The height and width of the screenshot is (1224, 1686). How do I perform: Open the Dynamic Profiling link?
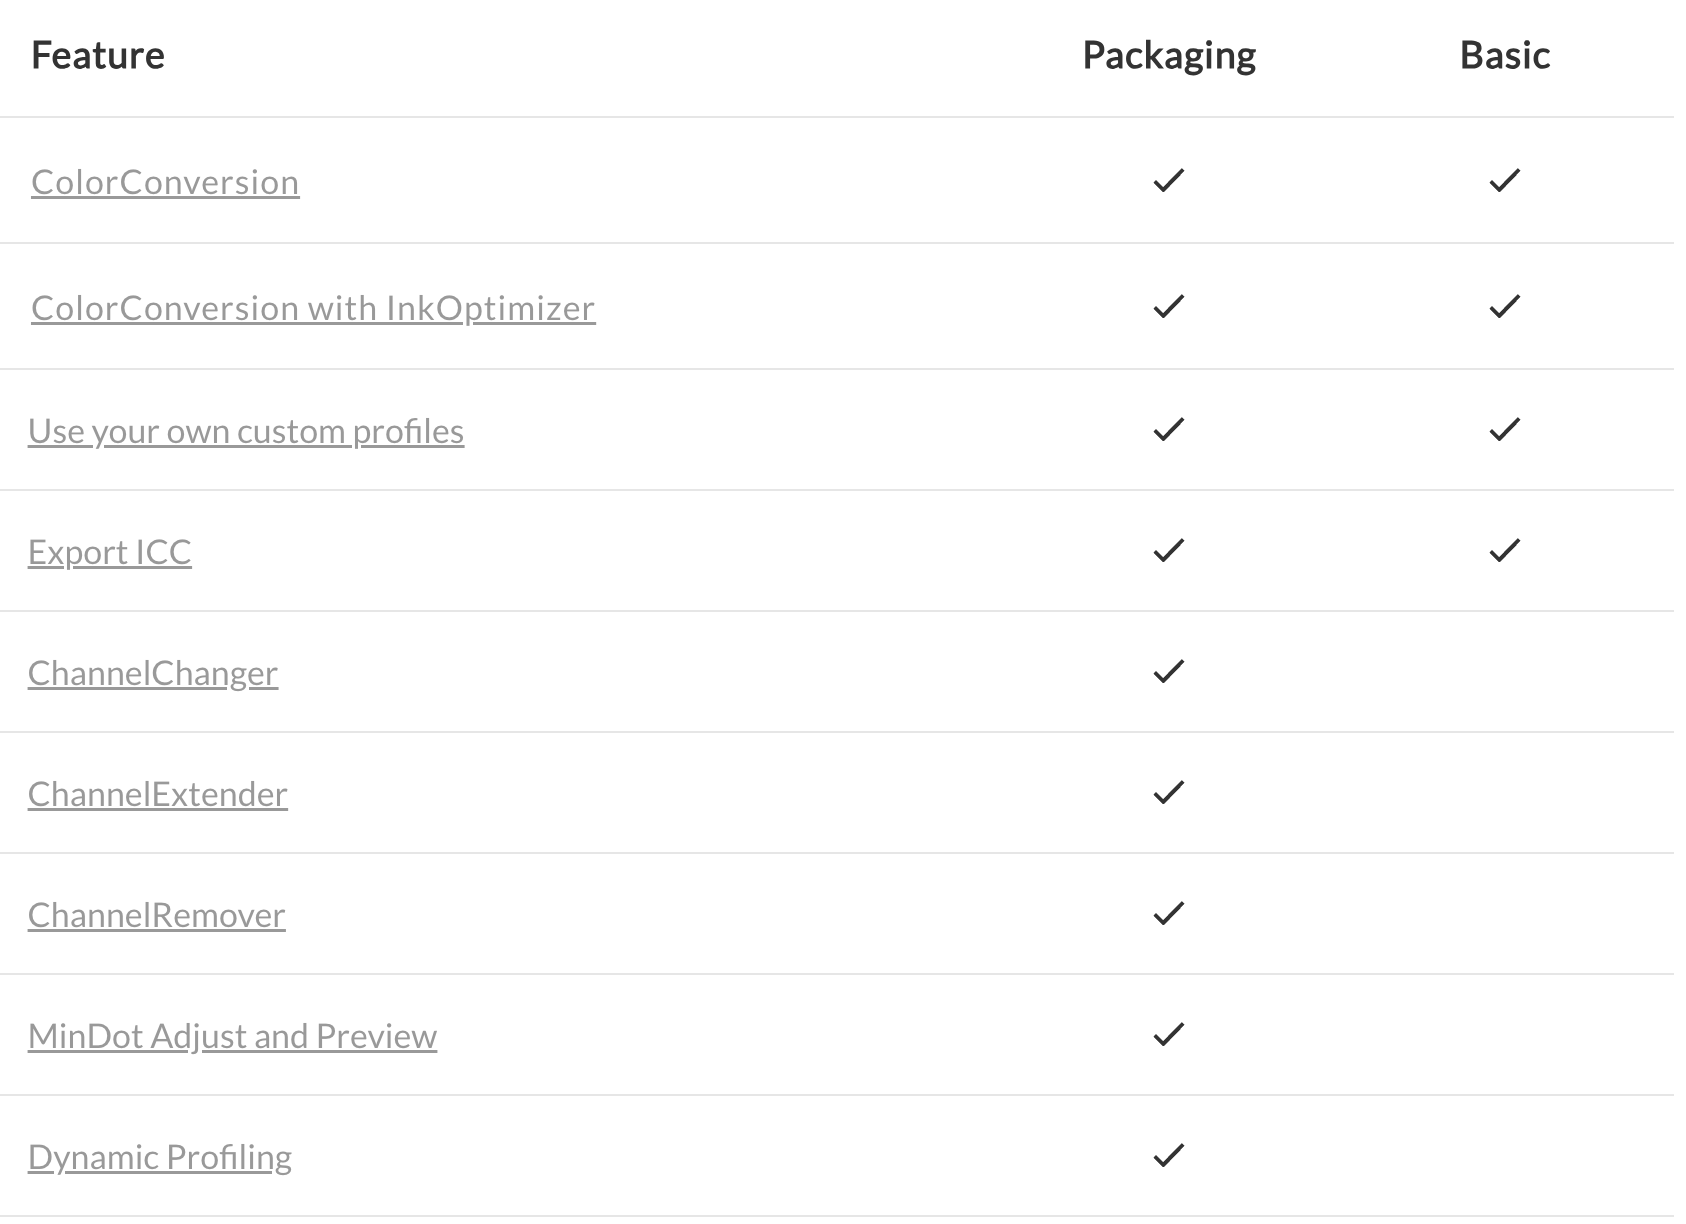[160, 1157]
